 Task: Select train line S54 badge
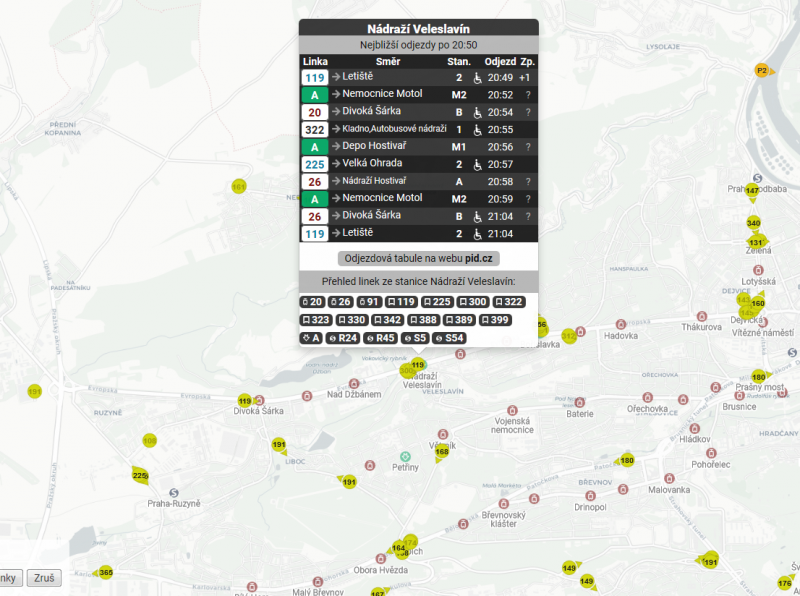click(449, 338)
